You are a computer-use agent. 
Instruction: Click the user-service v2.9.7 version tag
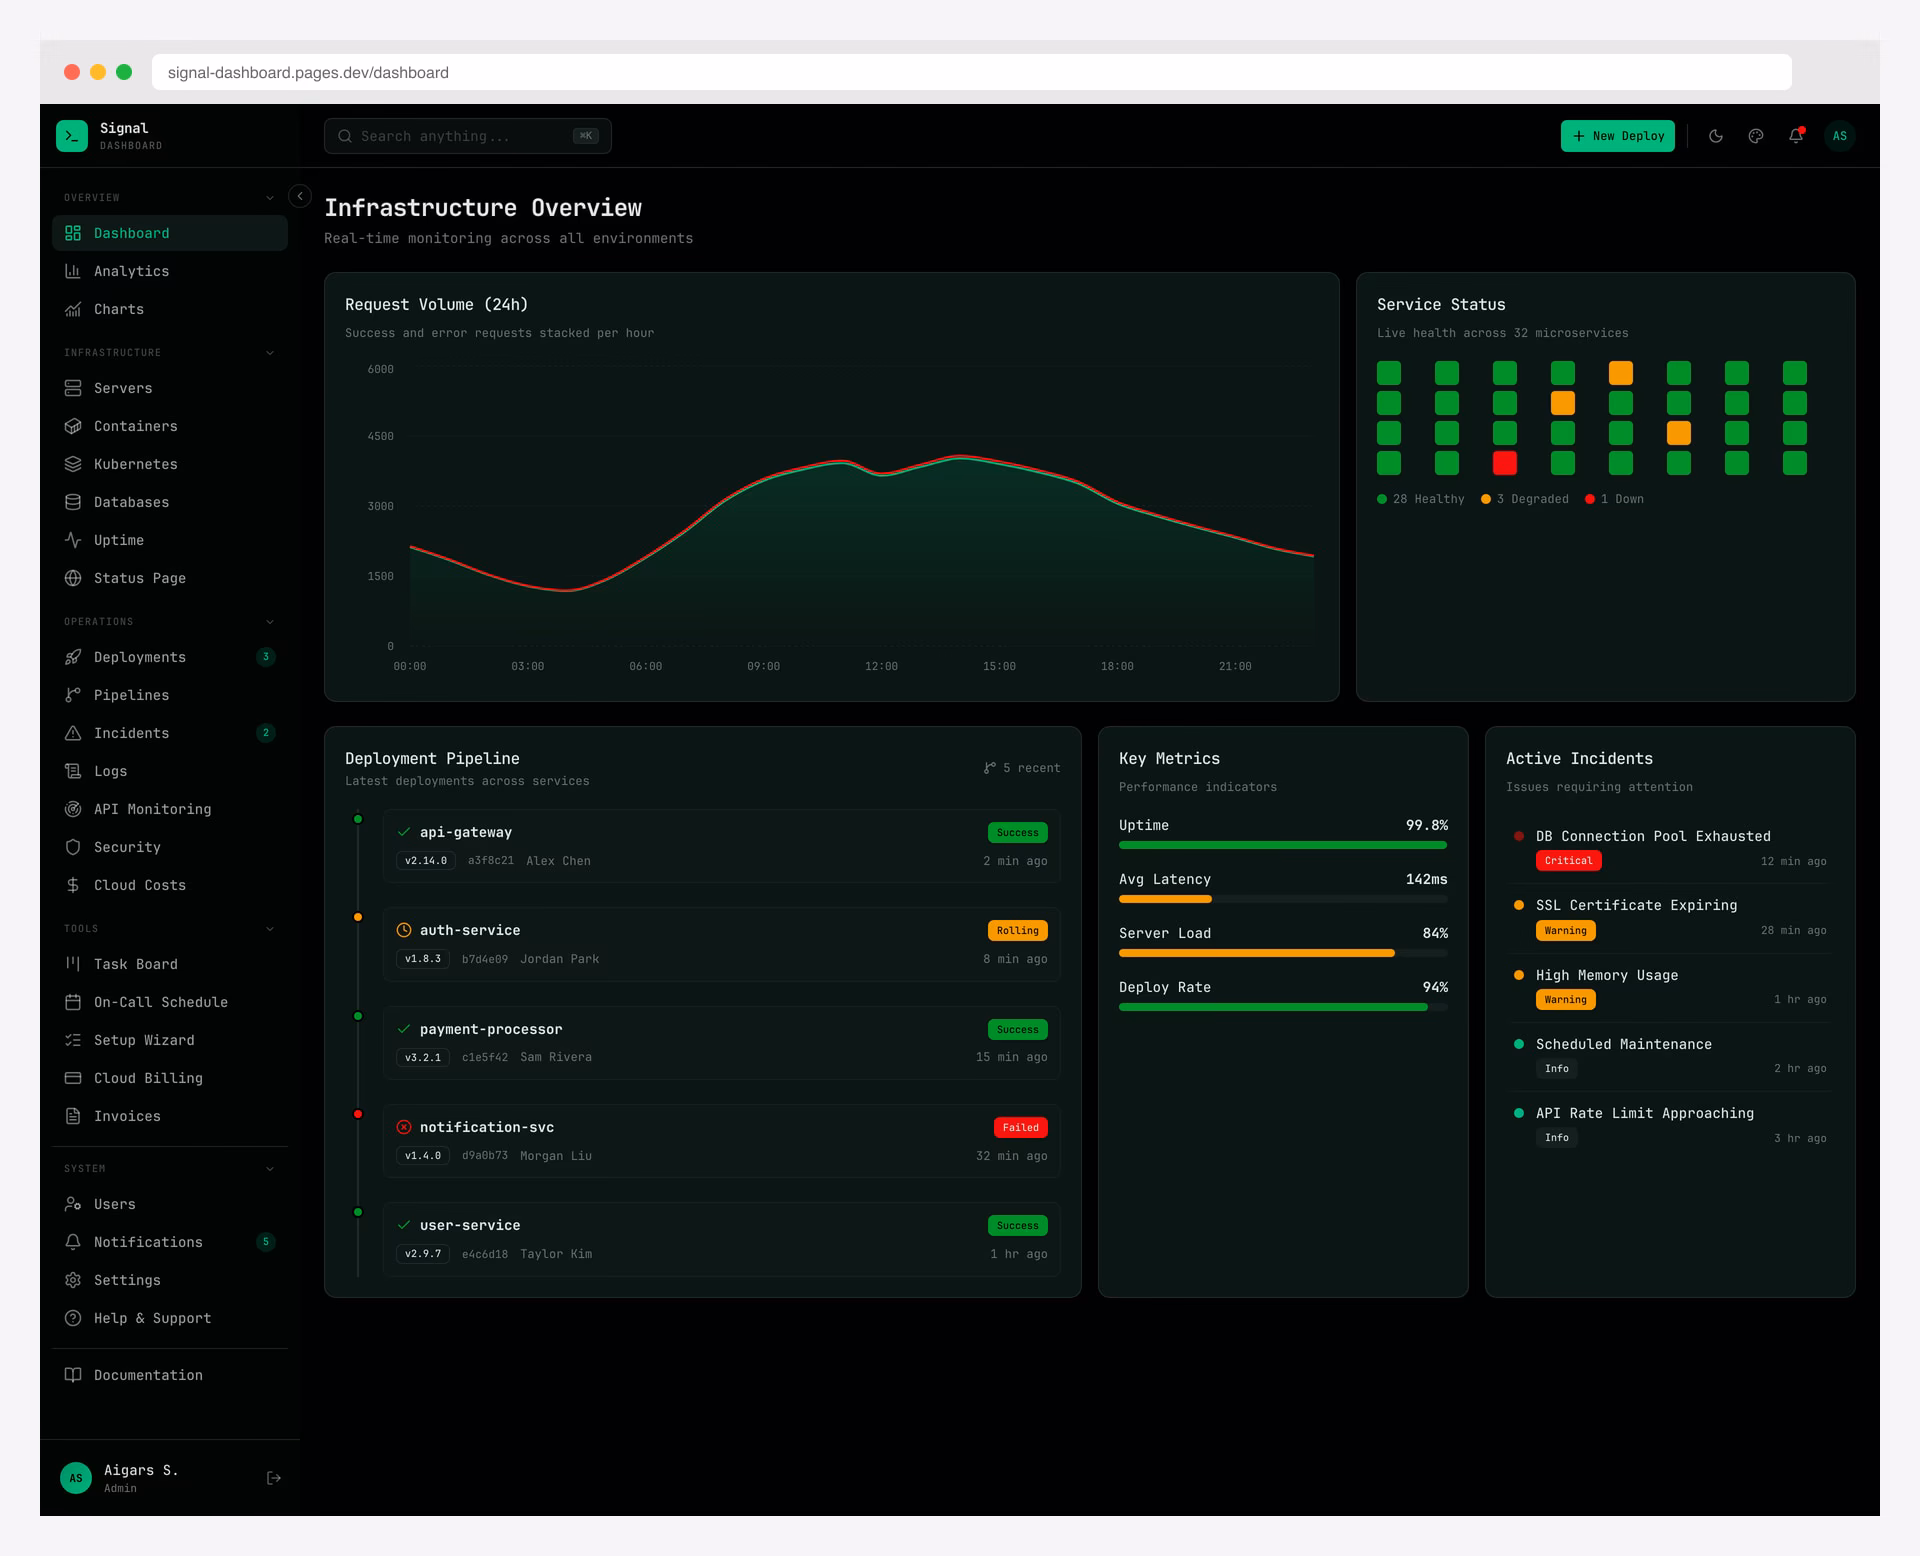tap(423, 1254)
